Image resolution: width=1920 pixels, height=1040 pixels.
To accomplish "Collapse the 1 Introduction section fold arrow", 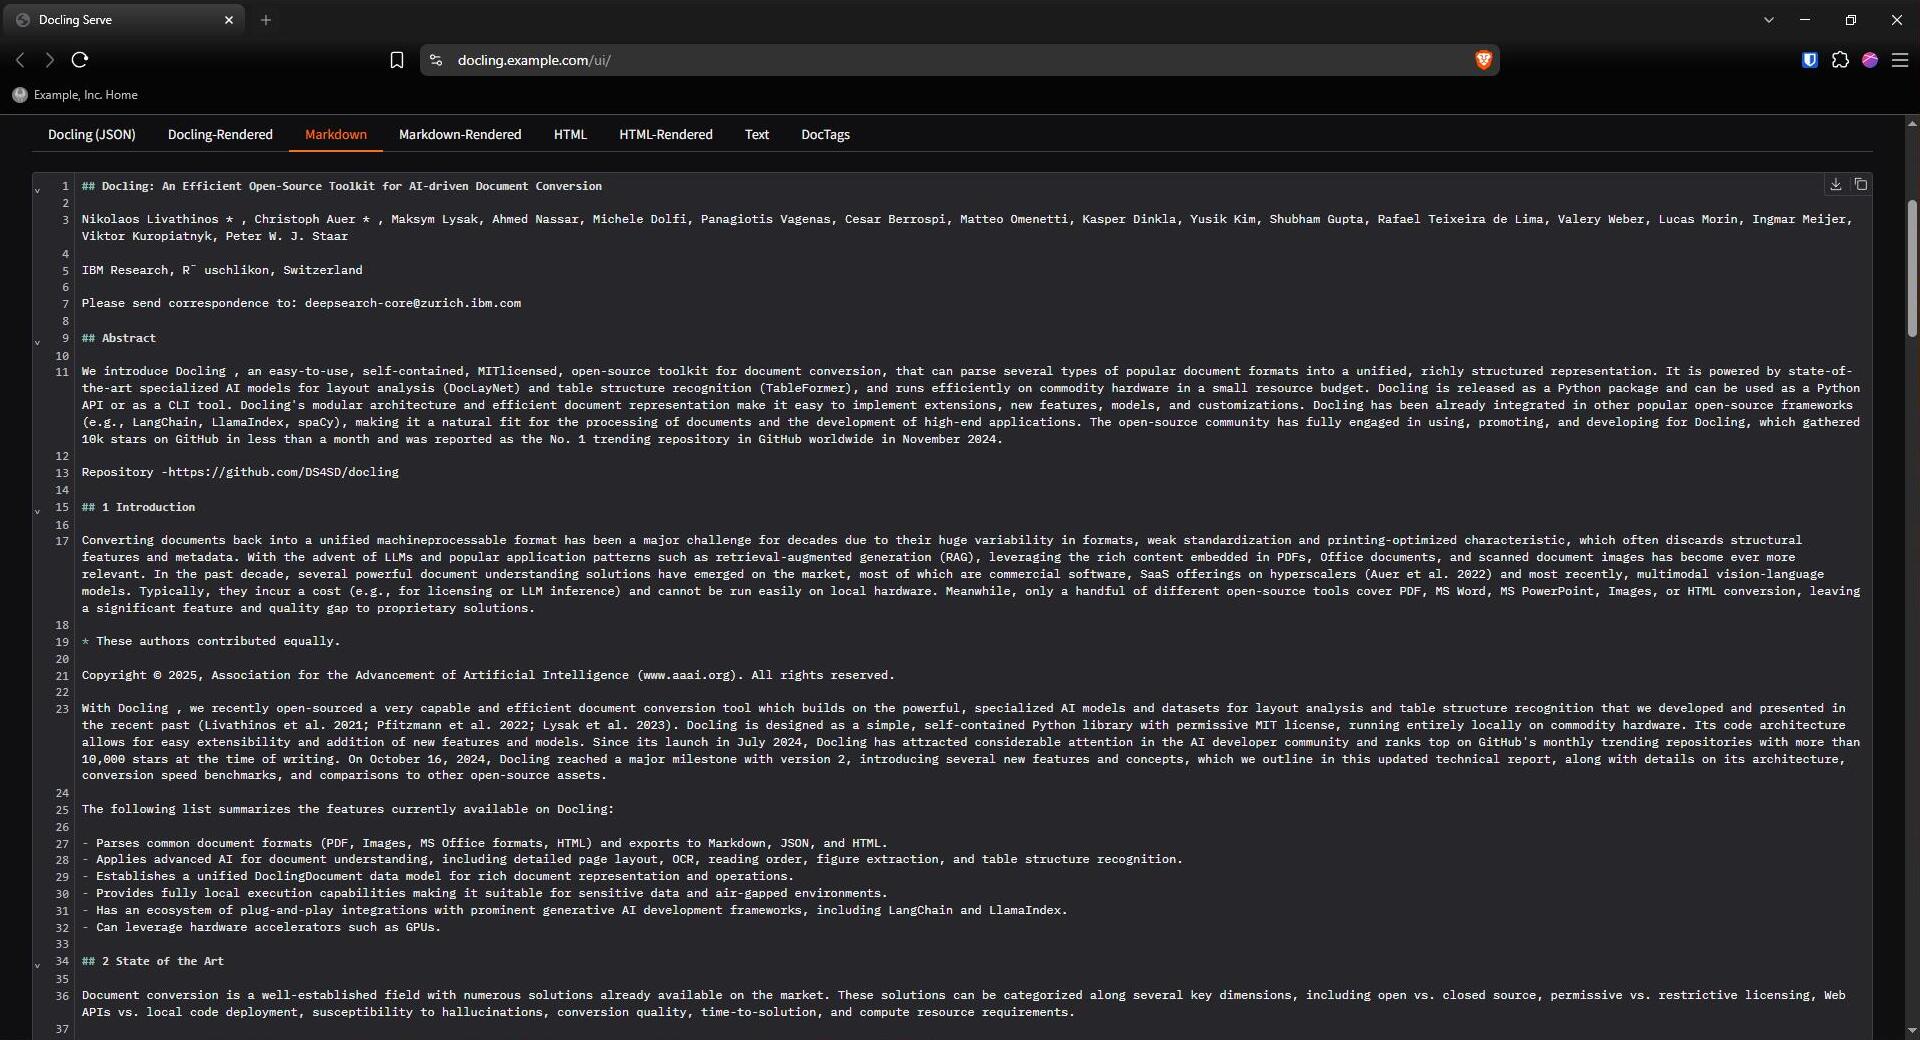I will click(x=38, y=511).
